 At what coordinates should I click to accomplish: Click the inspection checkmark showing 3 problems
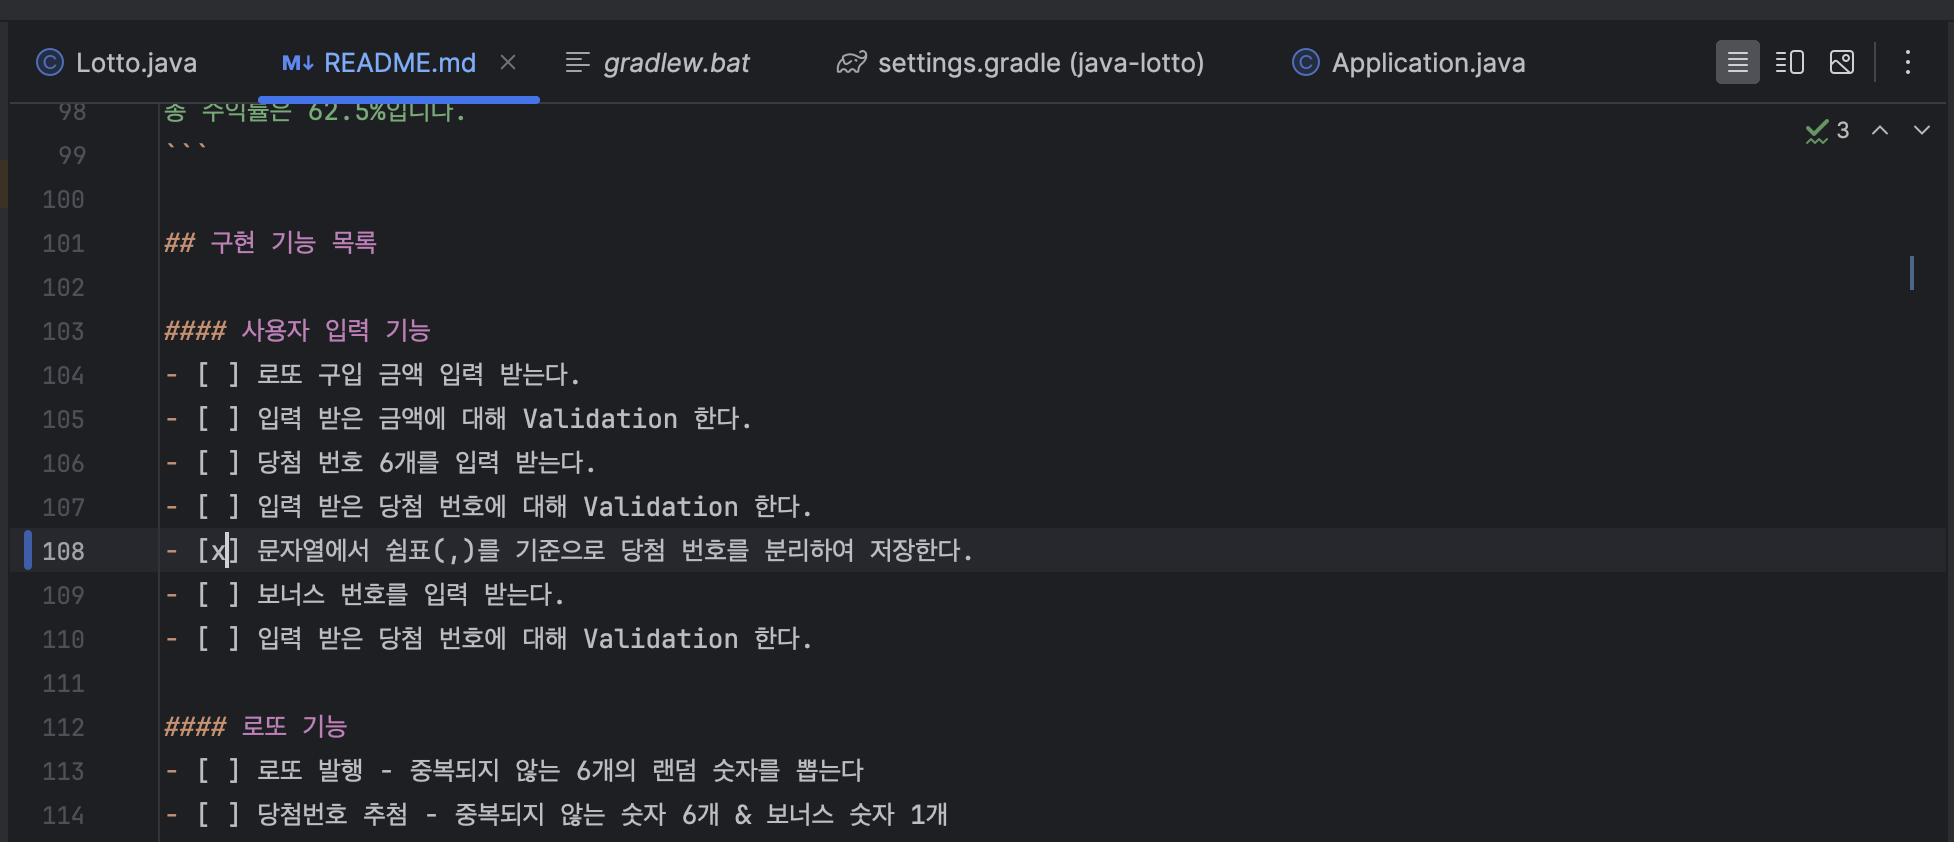tap(1827, 131)
